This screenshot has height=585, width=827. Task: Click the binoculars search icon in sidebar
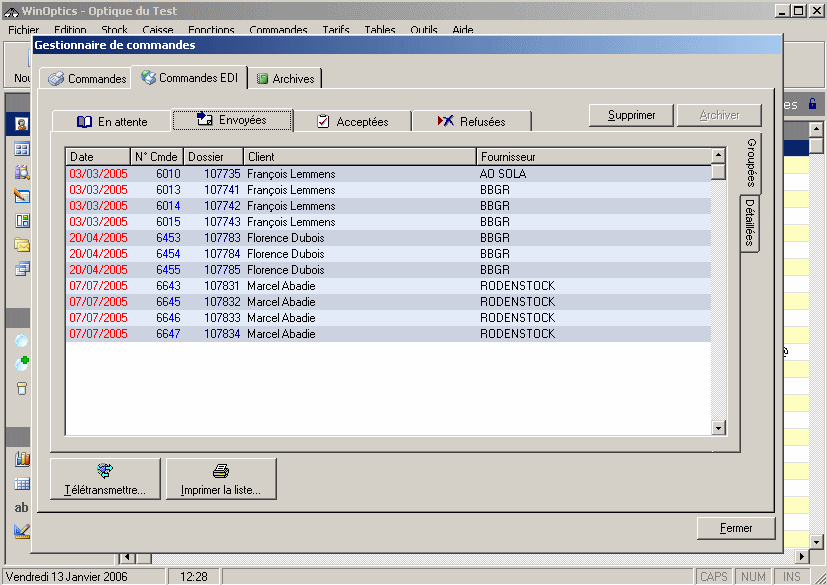[x=21, y=172]
